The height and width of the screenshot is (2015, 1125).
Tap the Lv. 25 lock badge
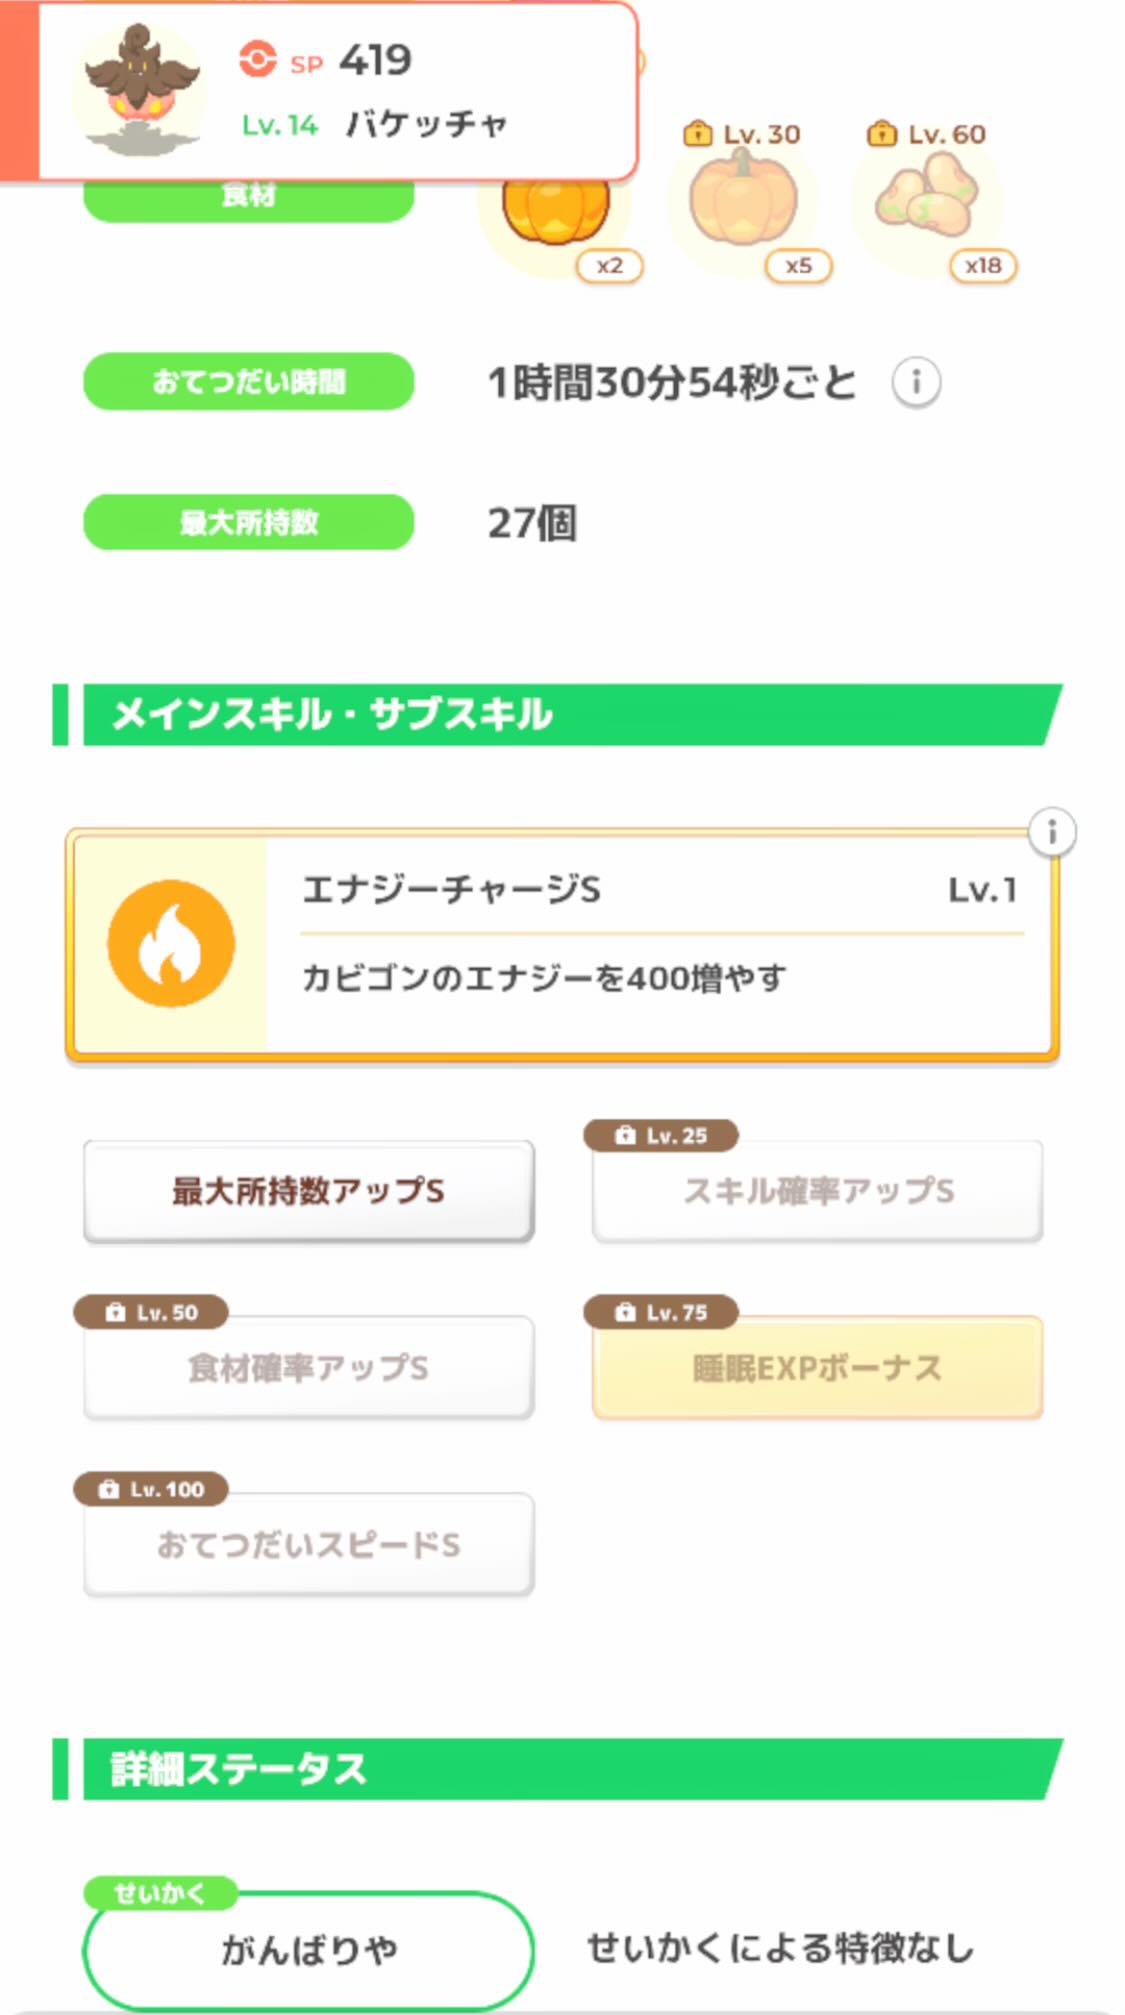click(661, 1135)
